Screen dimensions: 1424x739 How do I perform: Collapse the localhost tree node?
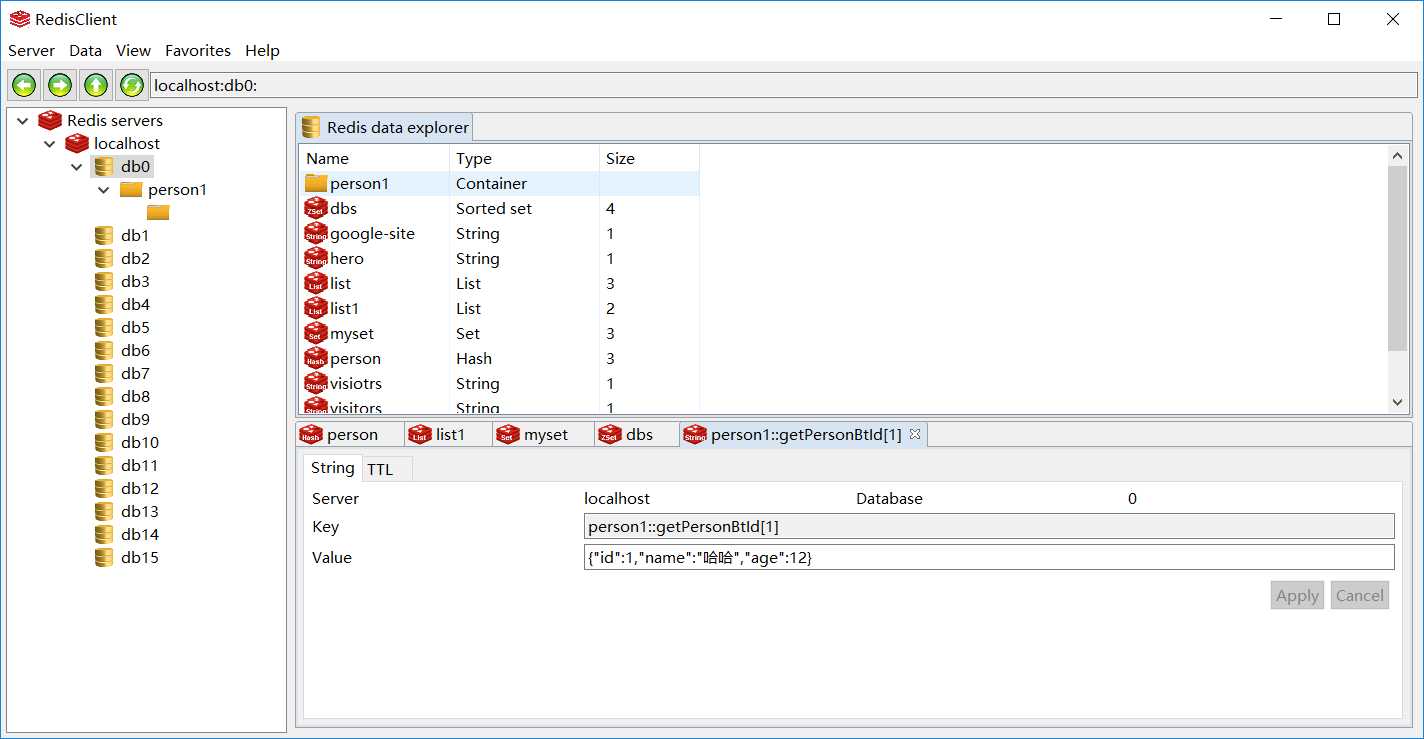[x=50, y=143]
